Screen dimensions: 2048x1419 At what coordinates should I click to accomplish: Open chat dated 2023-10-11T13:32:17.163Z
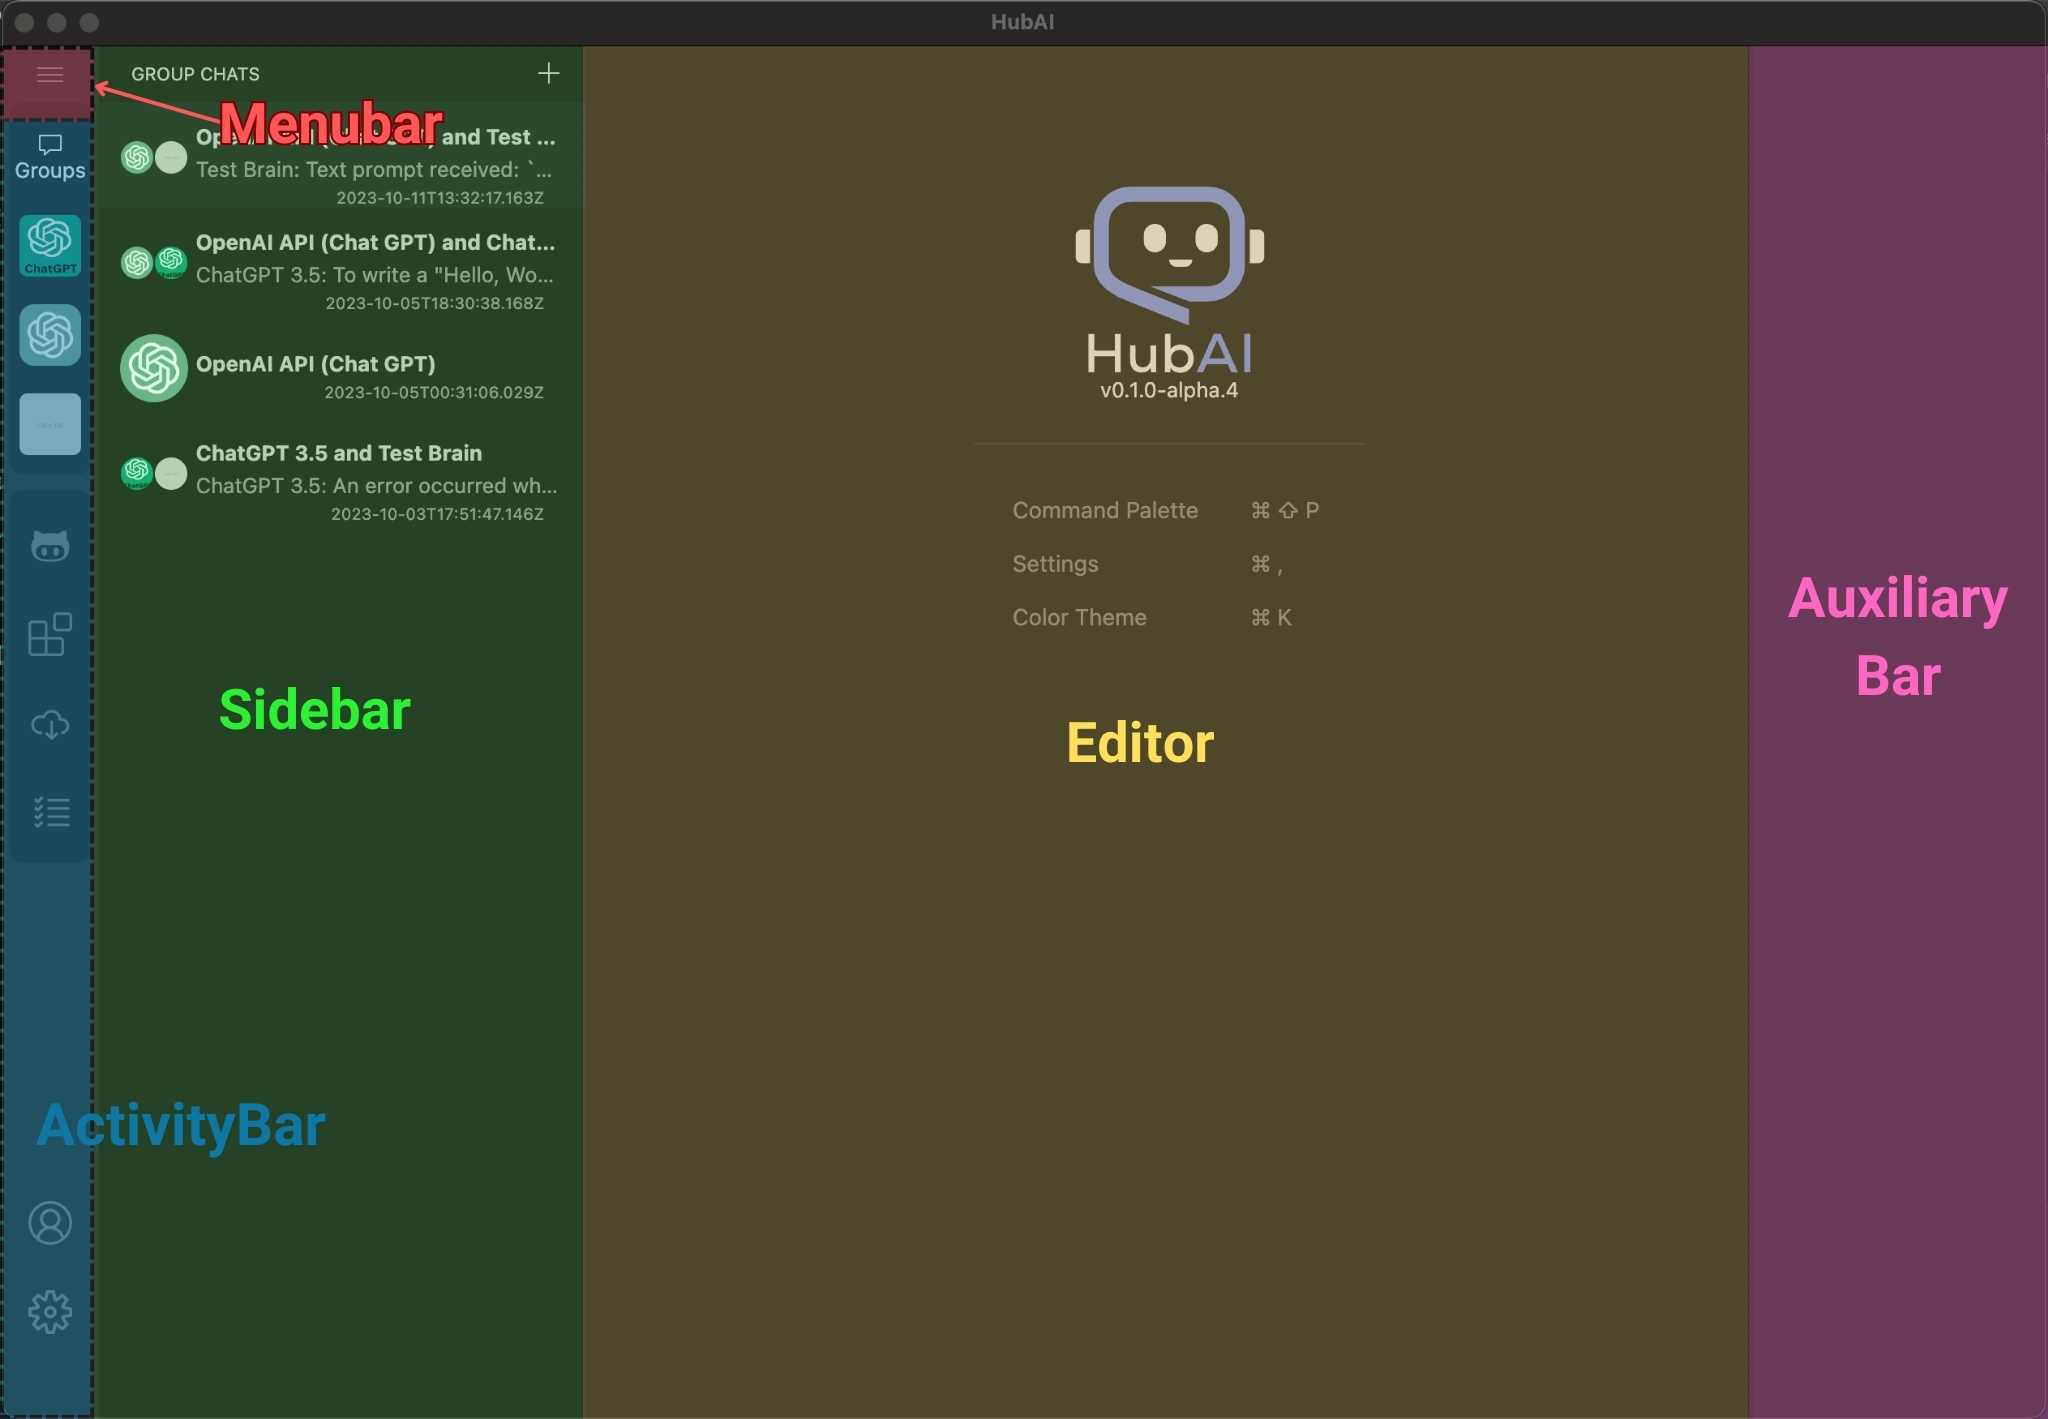pos(339,156)
